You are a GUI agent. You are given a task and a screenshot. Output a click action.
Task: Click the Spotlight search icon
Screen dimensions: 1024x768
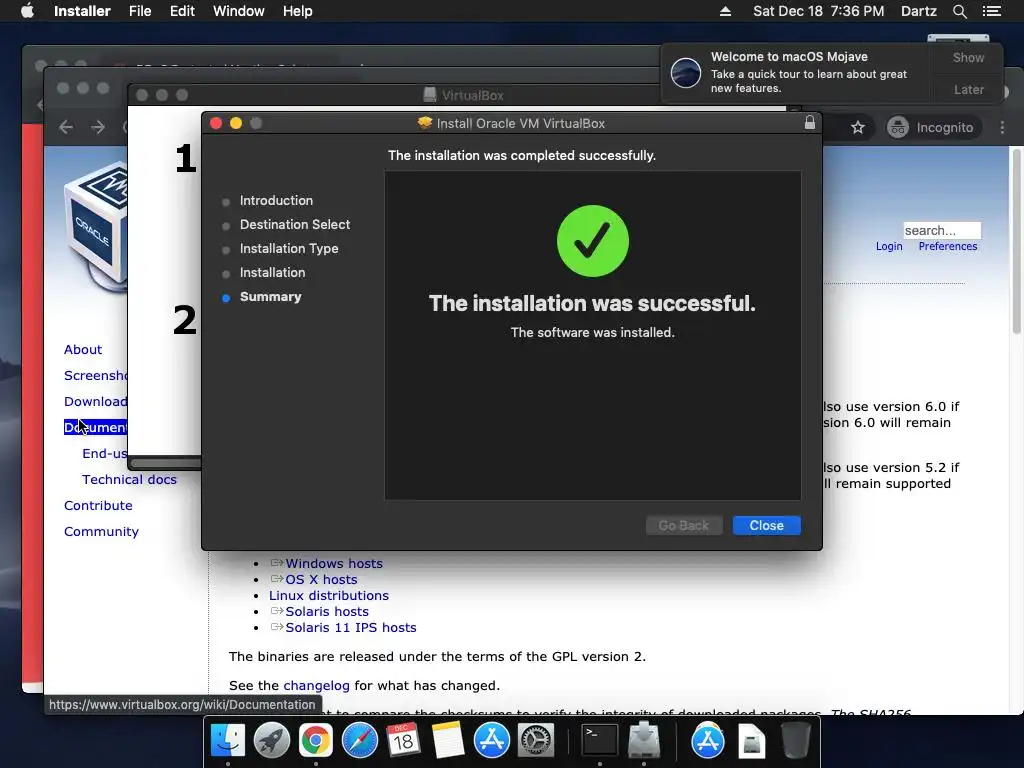click(x=959, y=11)
